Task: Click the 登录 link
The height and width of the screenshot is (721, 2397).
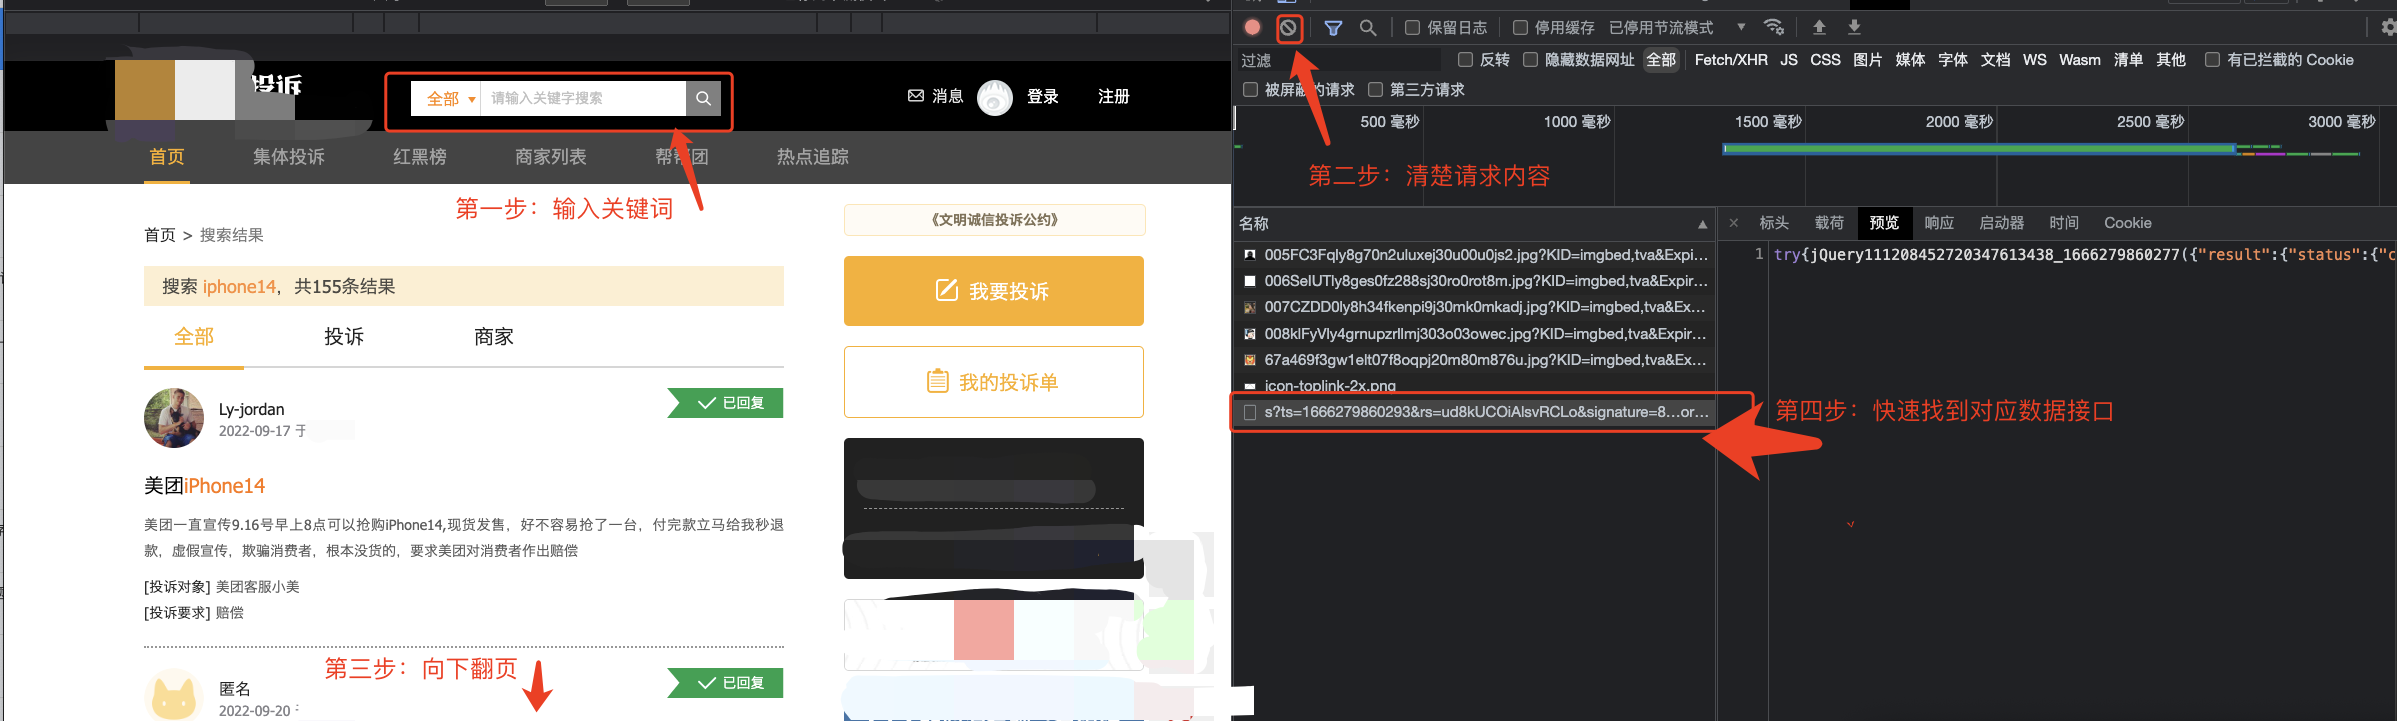Action: pyautogui.click(x=1043, y=97)
